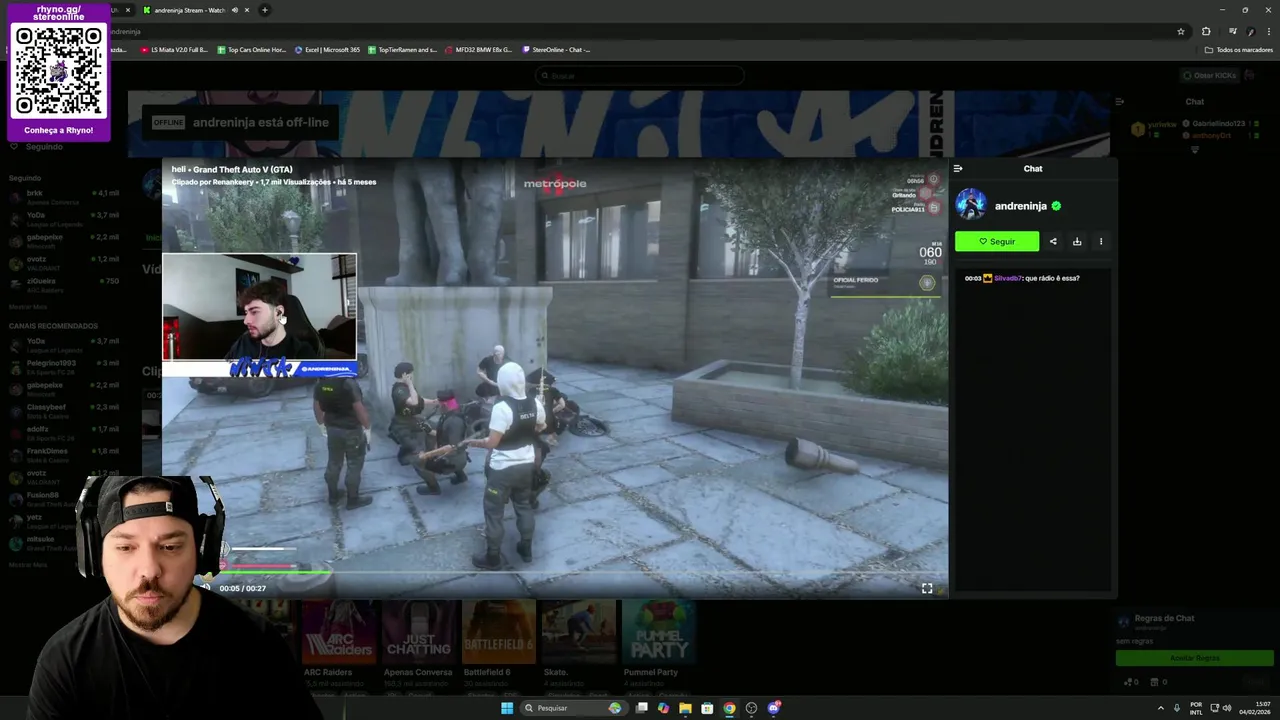Image resolution: width=1280 pixels, height=720 pixels.
Task: Bookmark this page with the star icon
Action: coord(1181,31)
